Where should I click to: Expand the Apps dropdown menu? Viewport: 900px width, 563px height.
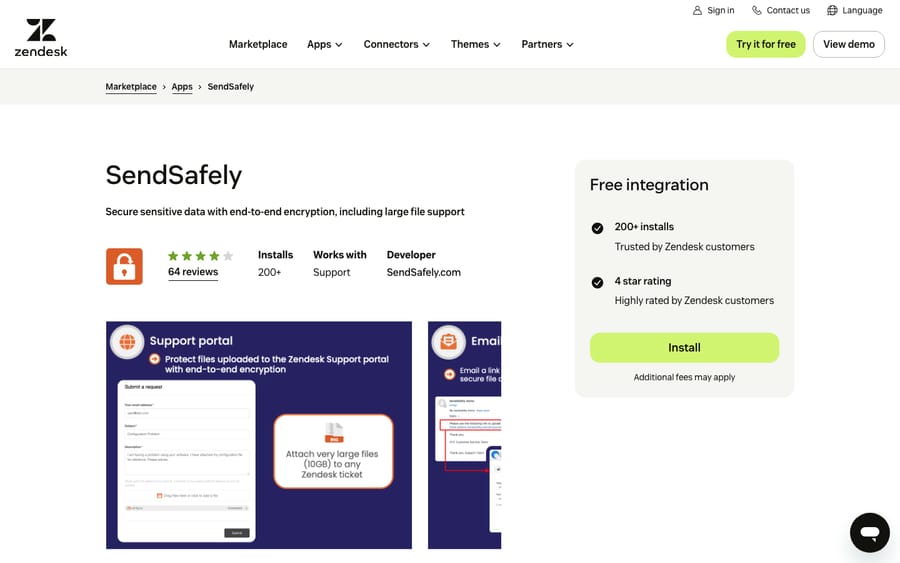tap(325, 44)
